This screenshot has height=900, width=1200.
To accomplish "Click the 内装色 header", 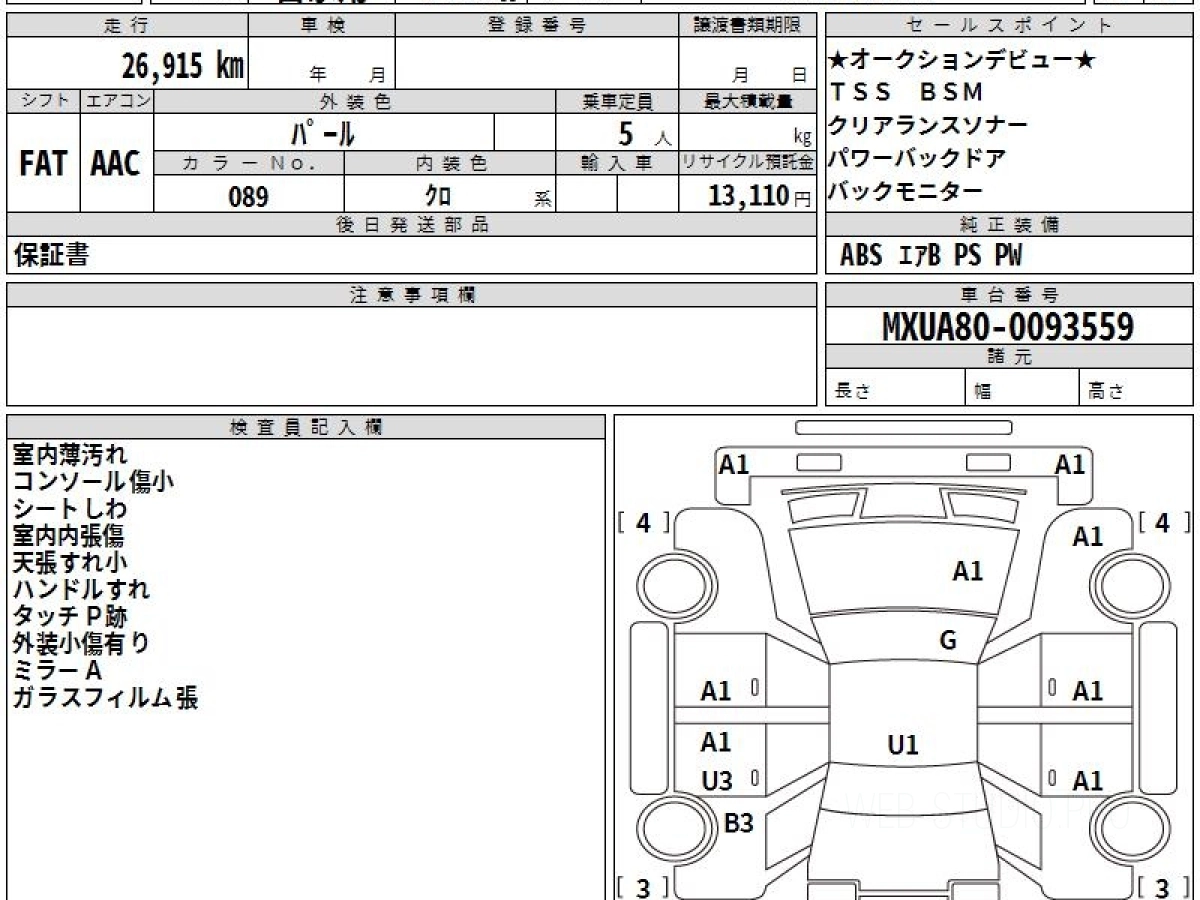I will pyautogui.click(x=451, y=163).
